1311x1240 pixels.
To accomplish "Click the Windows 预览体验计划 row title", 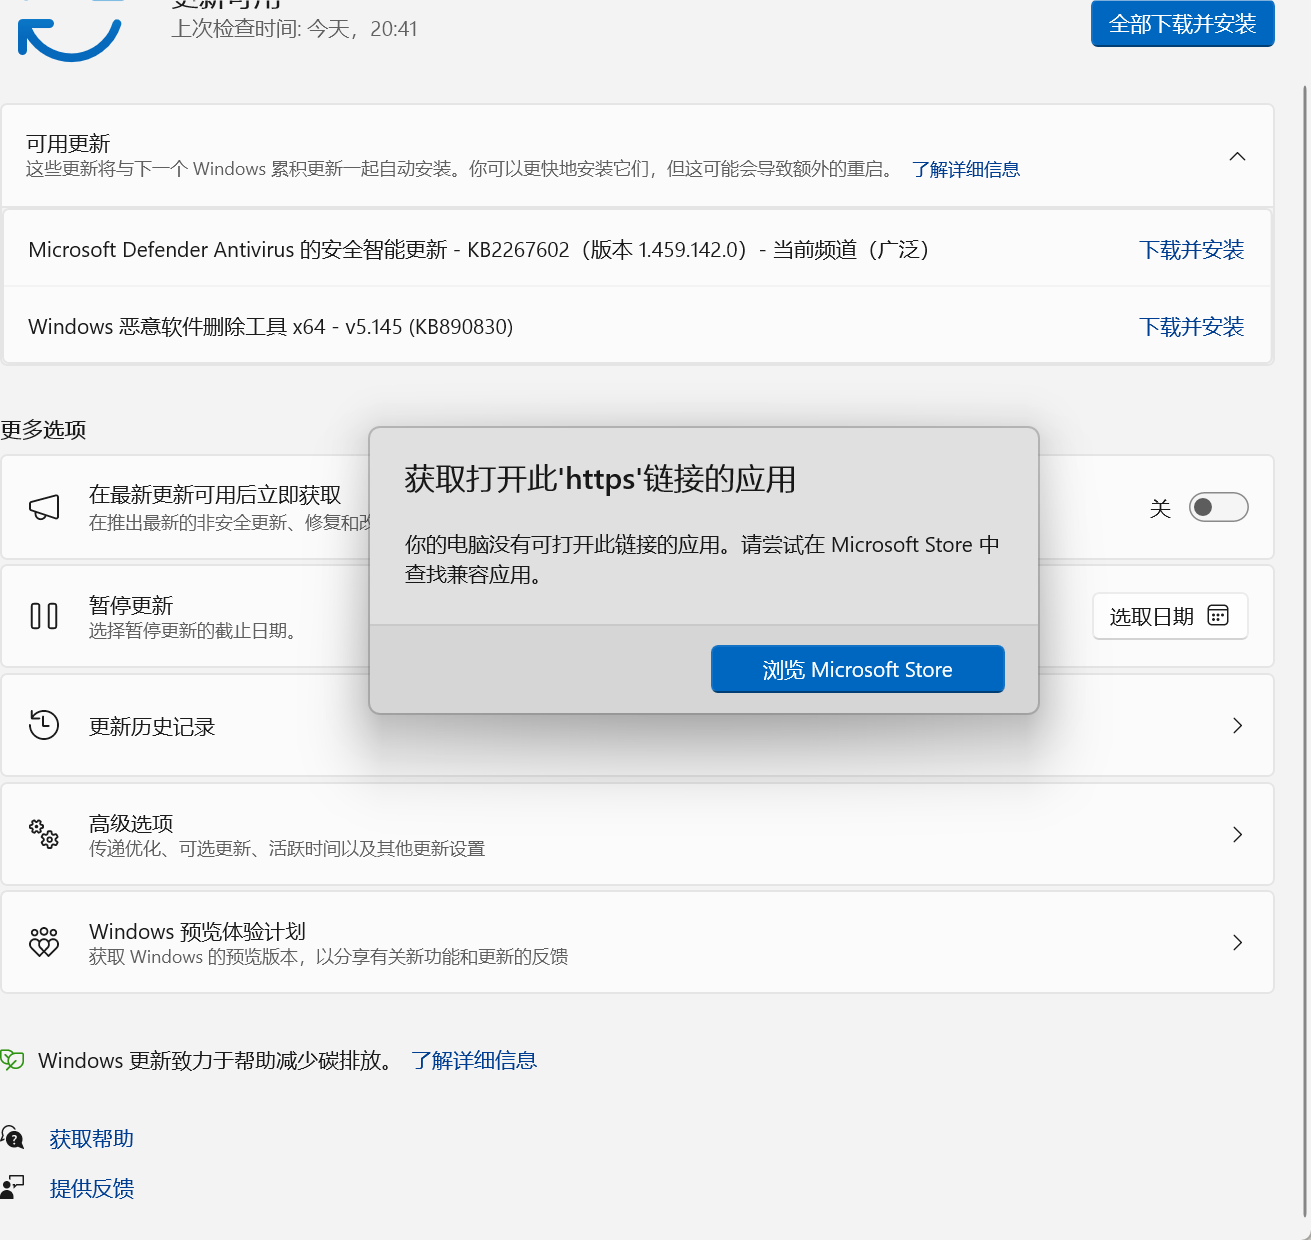I will pos(197,931).
